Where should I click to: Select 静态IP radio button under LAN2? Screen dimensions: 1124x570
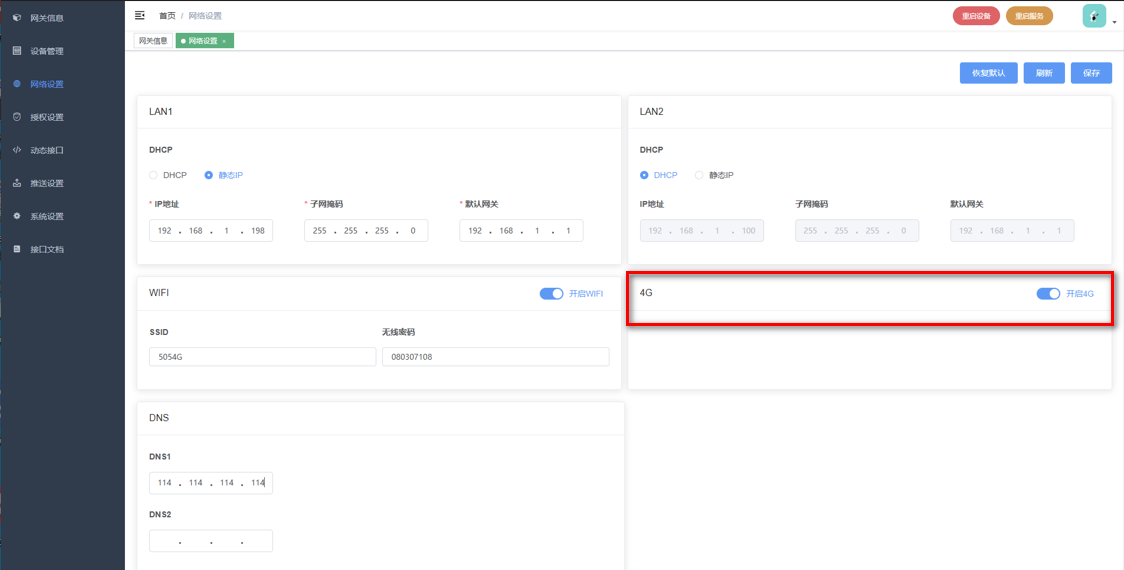[699, 175]
